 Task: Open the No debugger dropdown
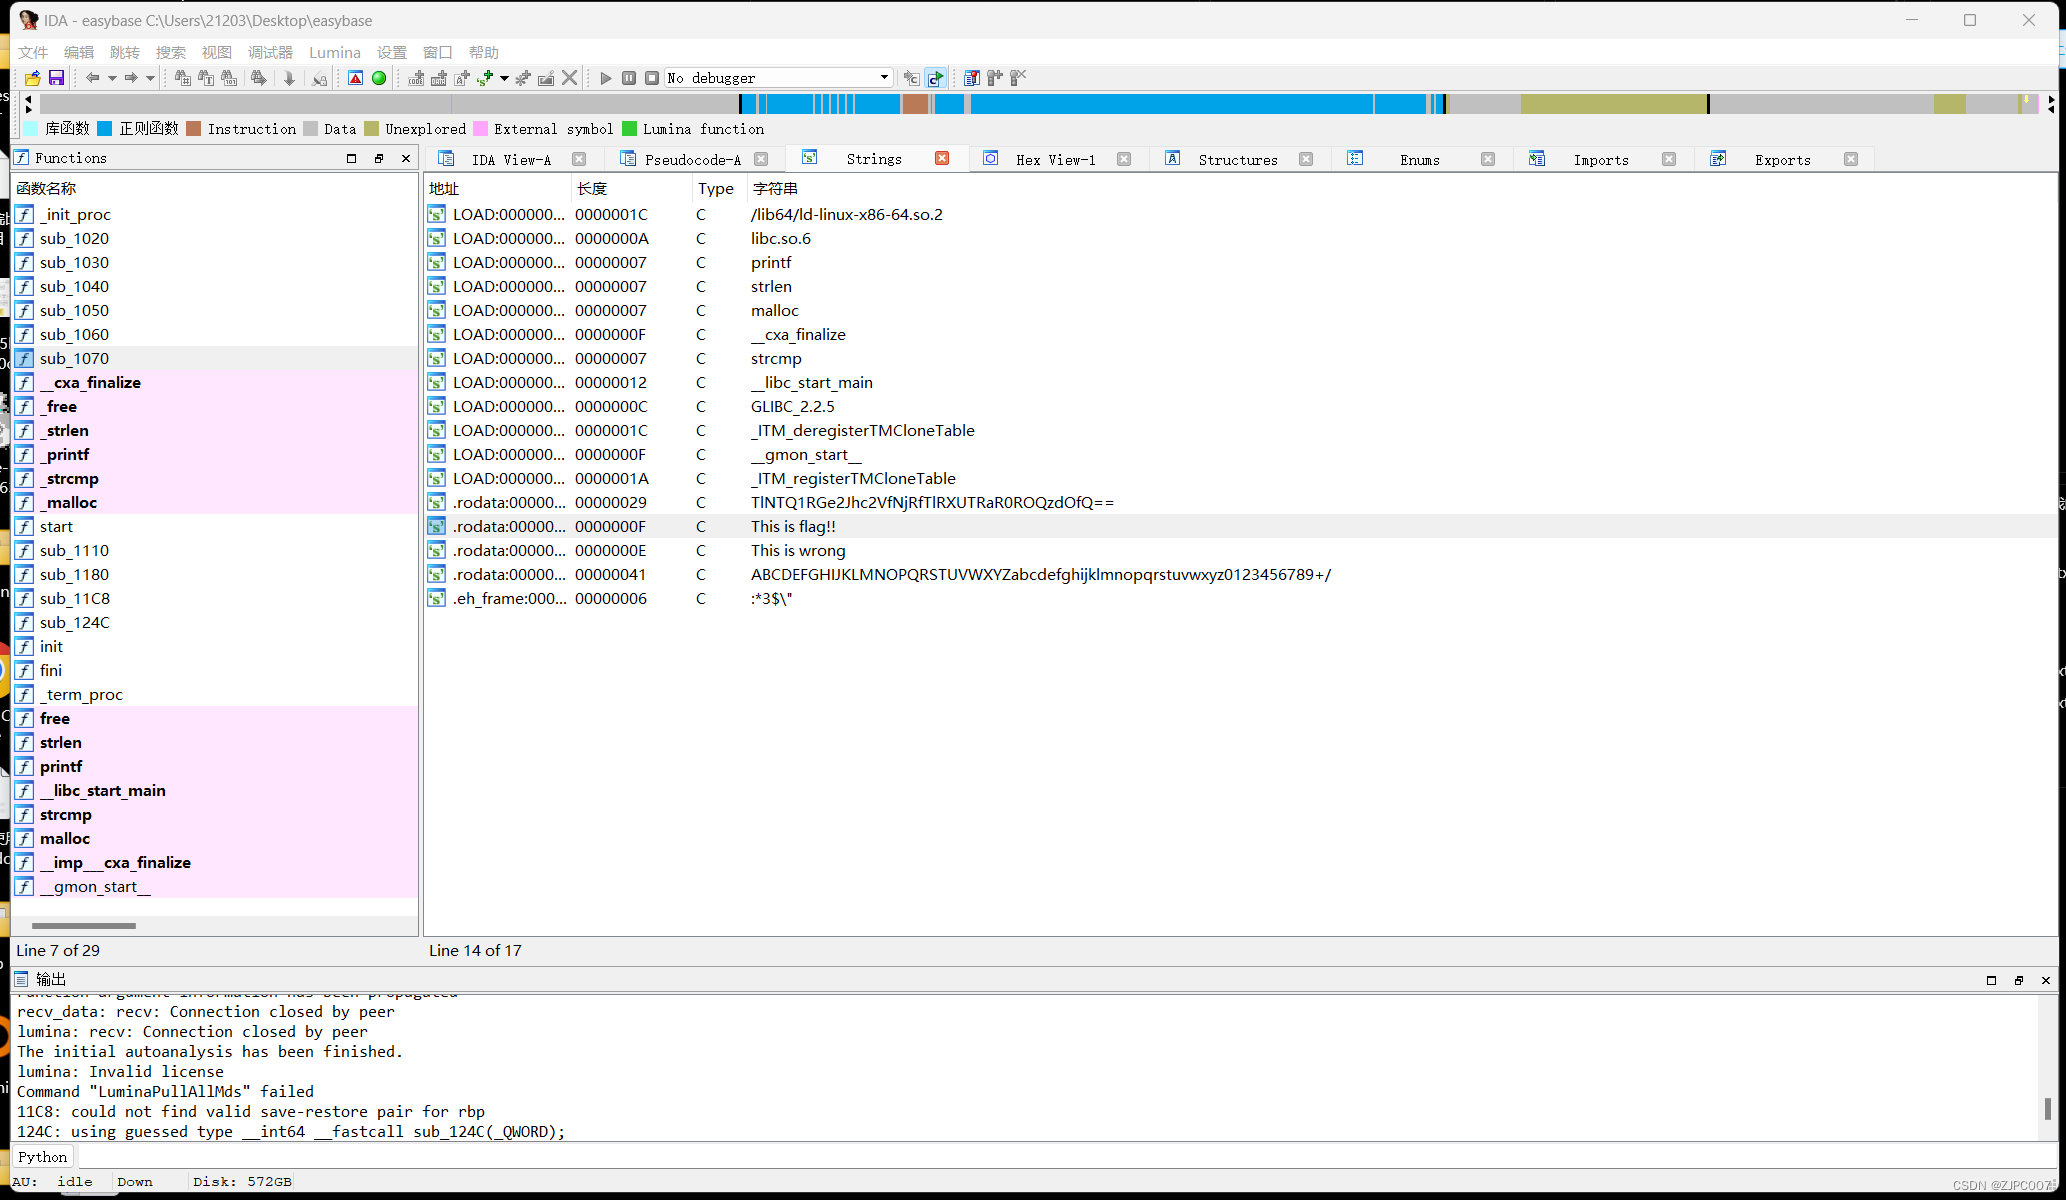[780, 77]
